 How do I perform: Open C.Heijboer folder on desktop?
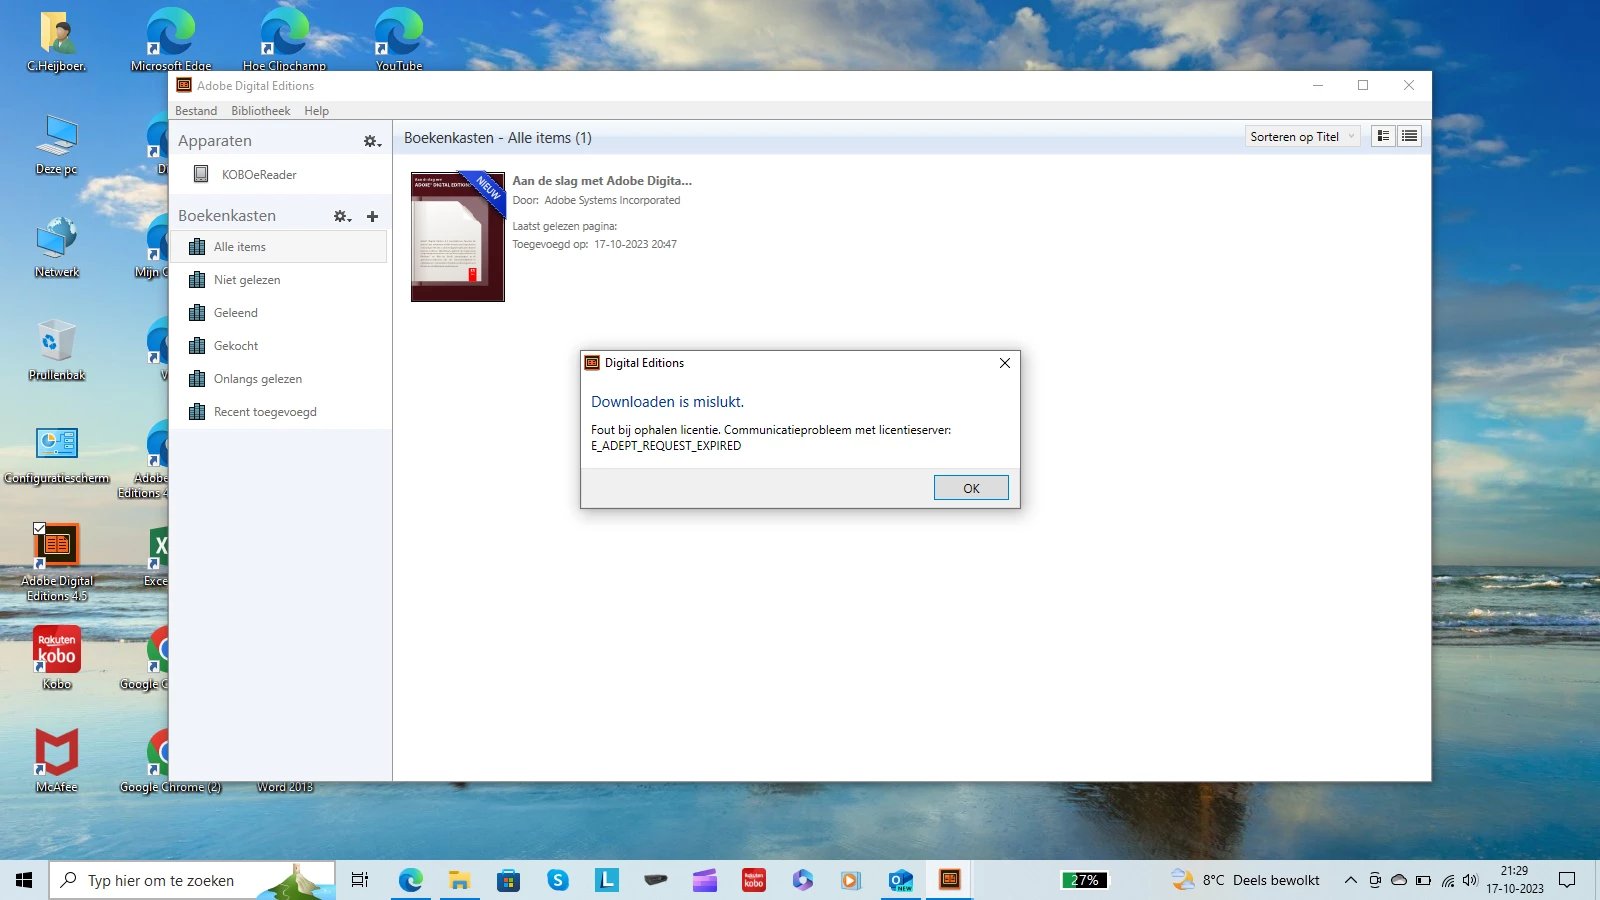pos(57,40)
